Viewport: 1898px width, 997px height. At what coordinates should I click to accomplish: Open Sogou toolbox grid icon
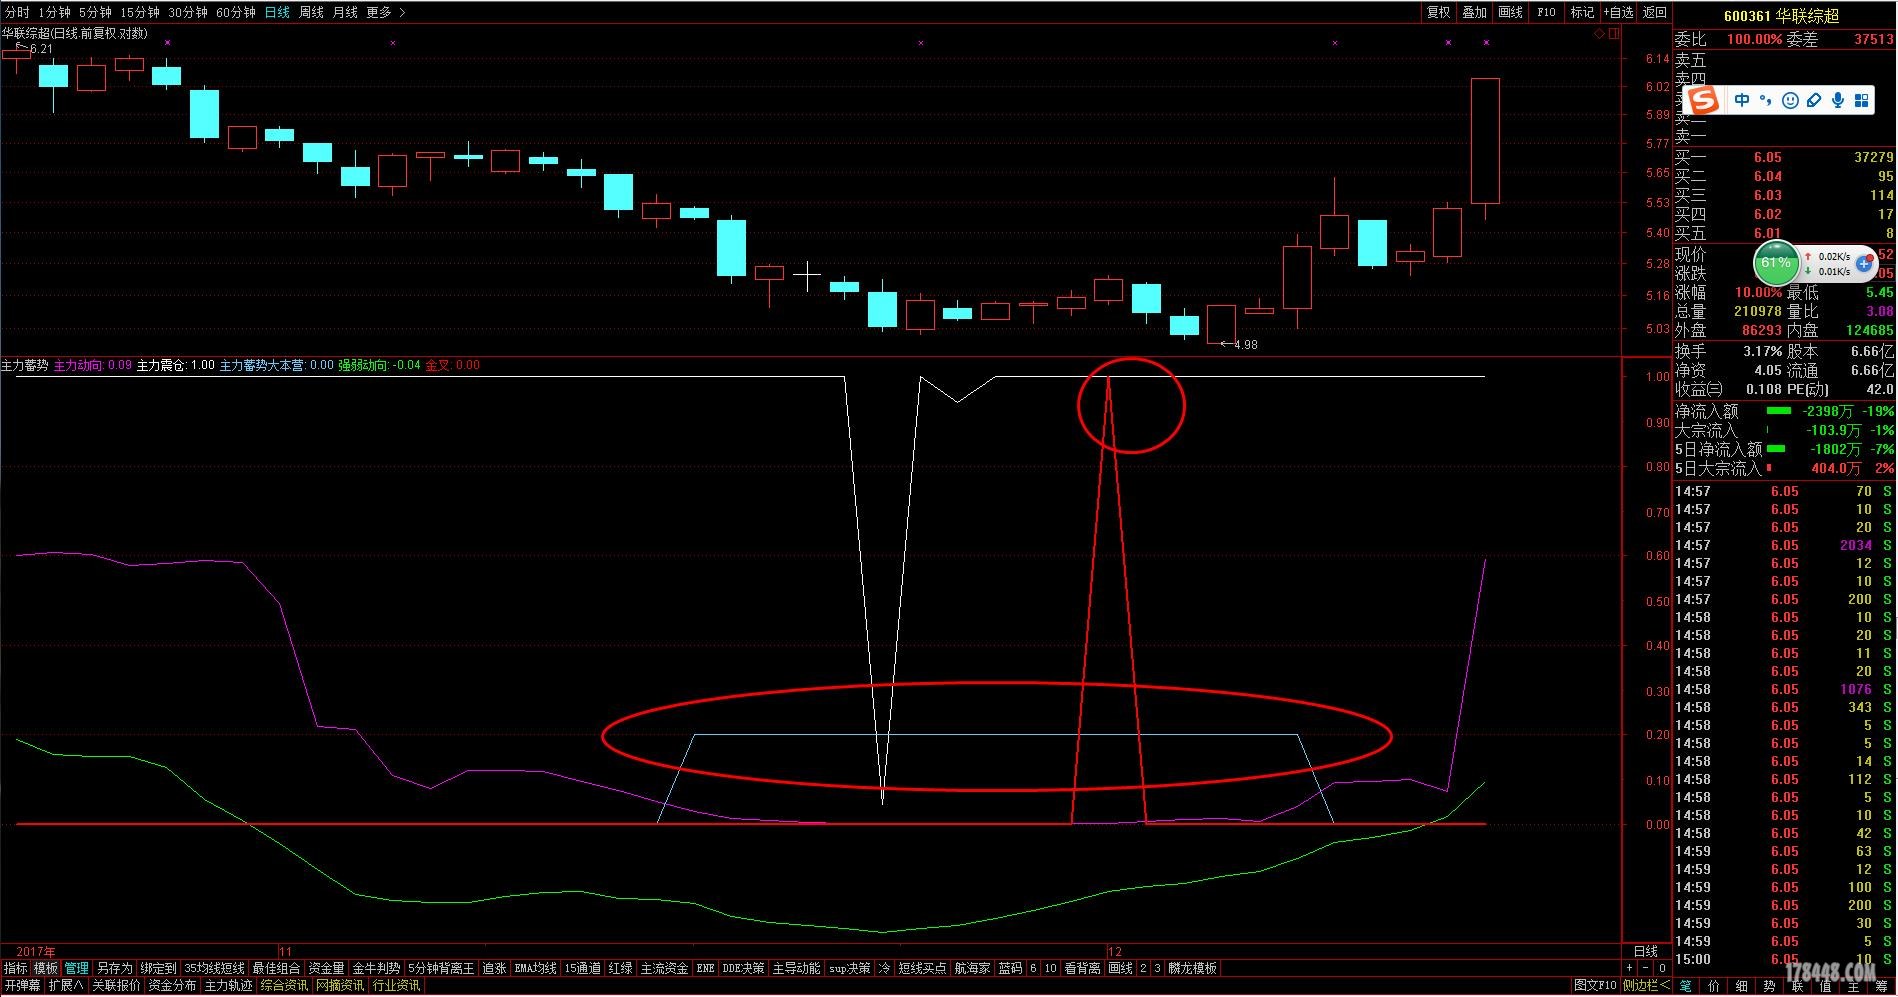[x=1862, y=100]
